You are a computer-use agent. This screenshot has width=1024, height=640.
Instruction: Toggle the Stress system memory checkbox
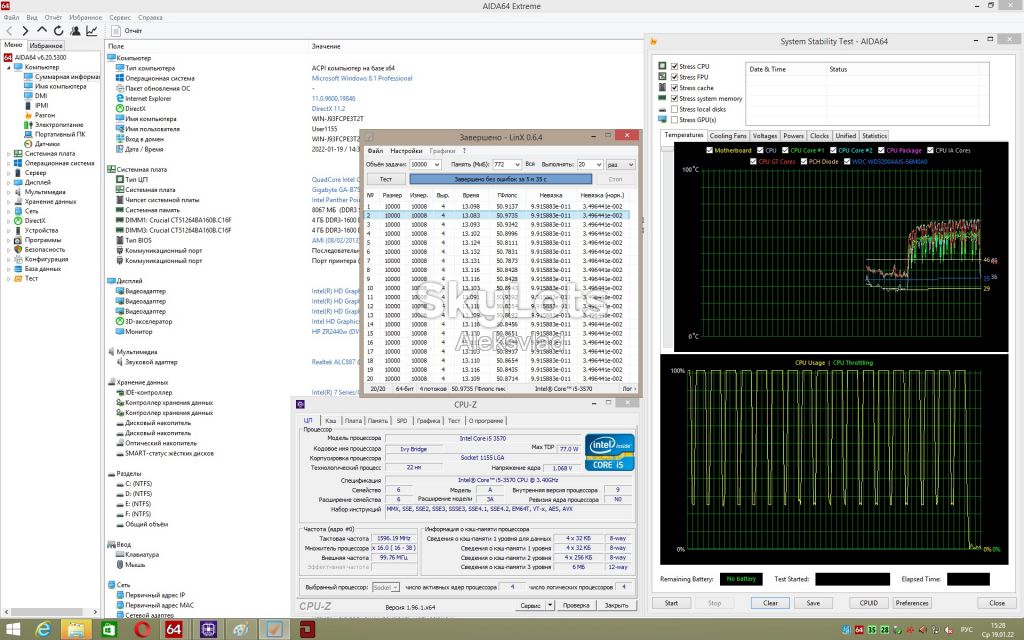[x=675, y=99]
